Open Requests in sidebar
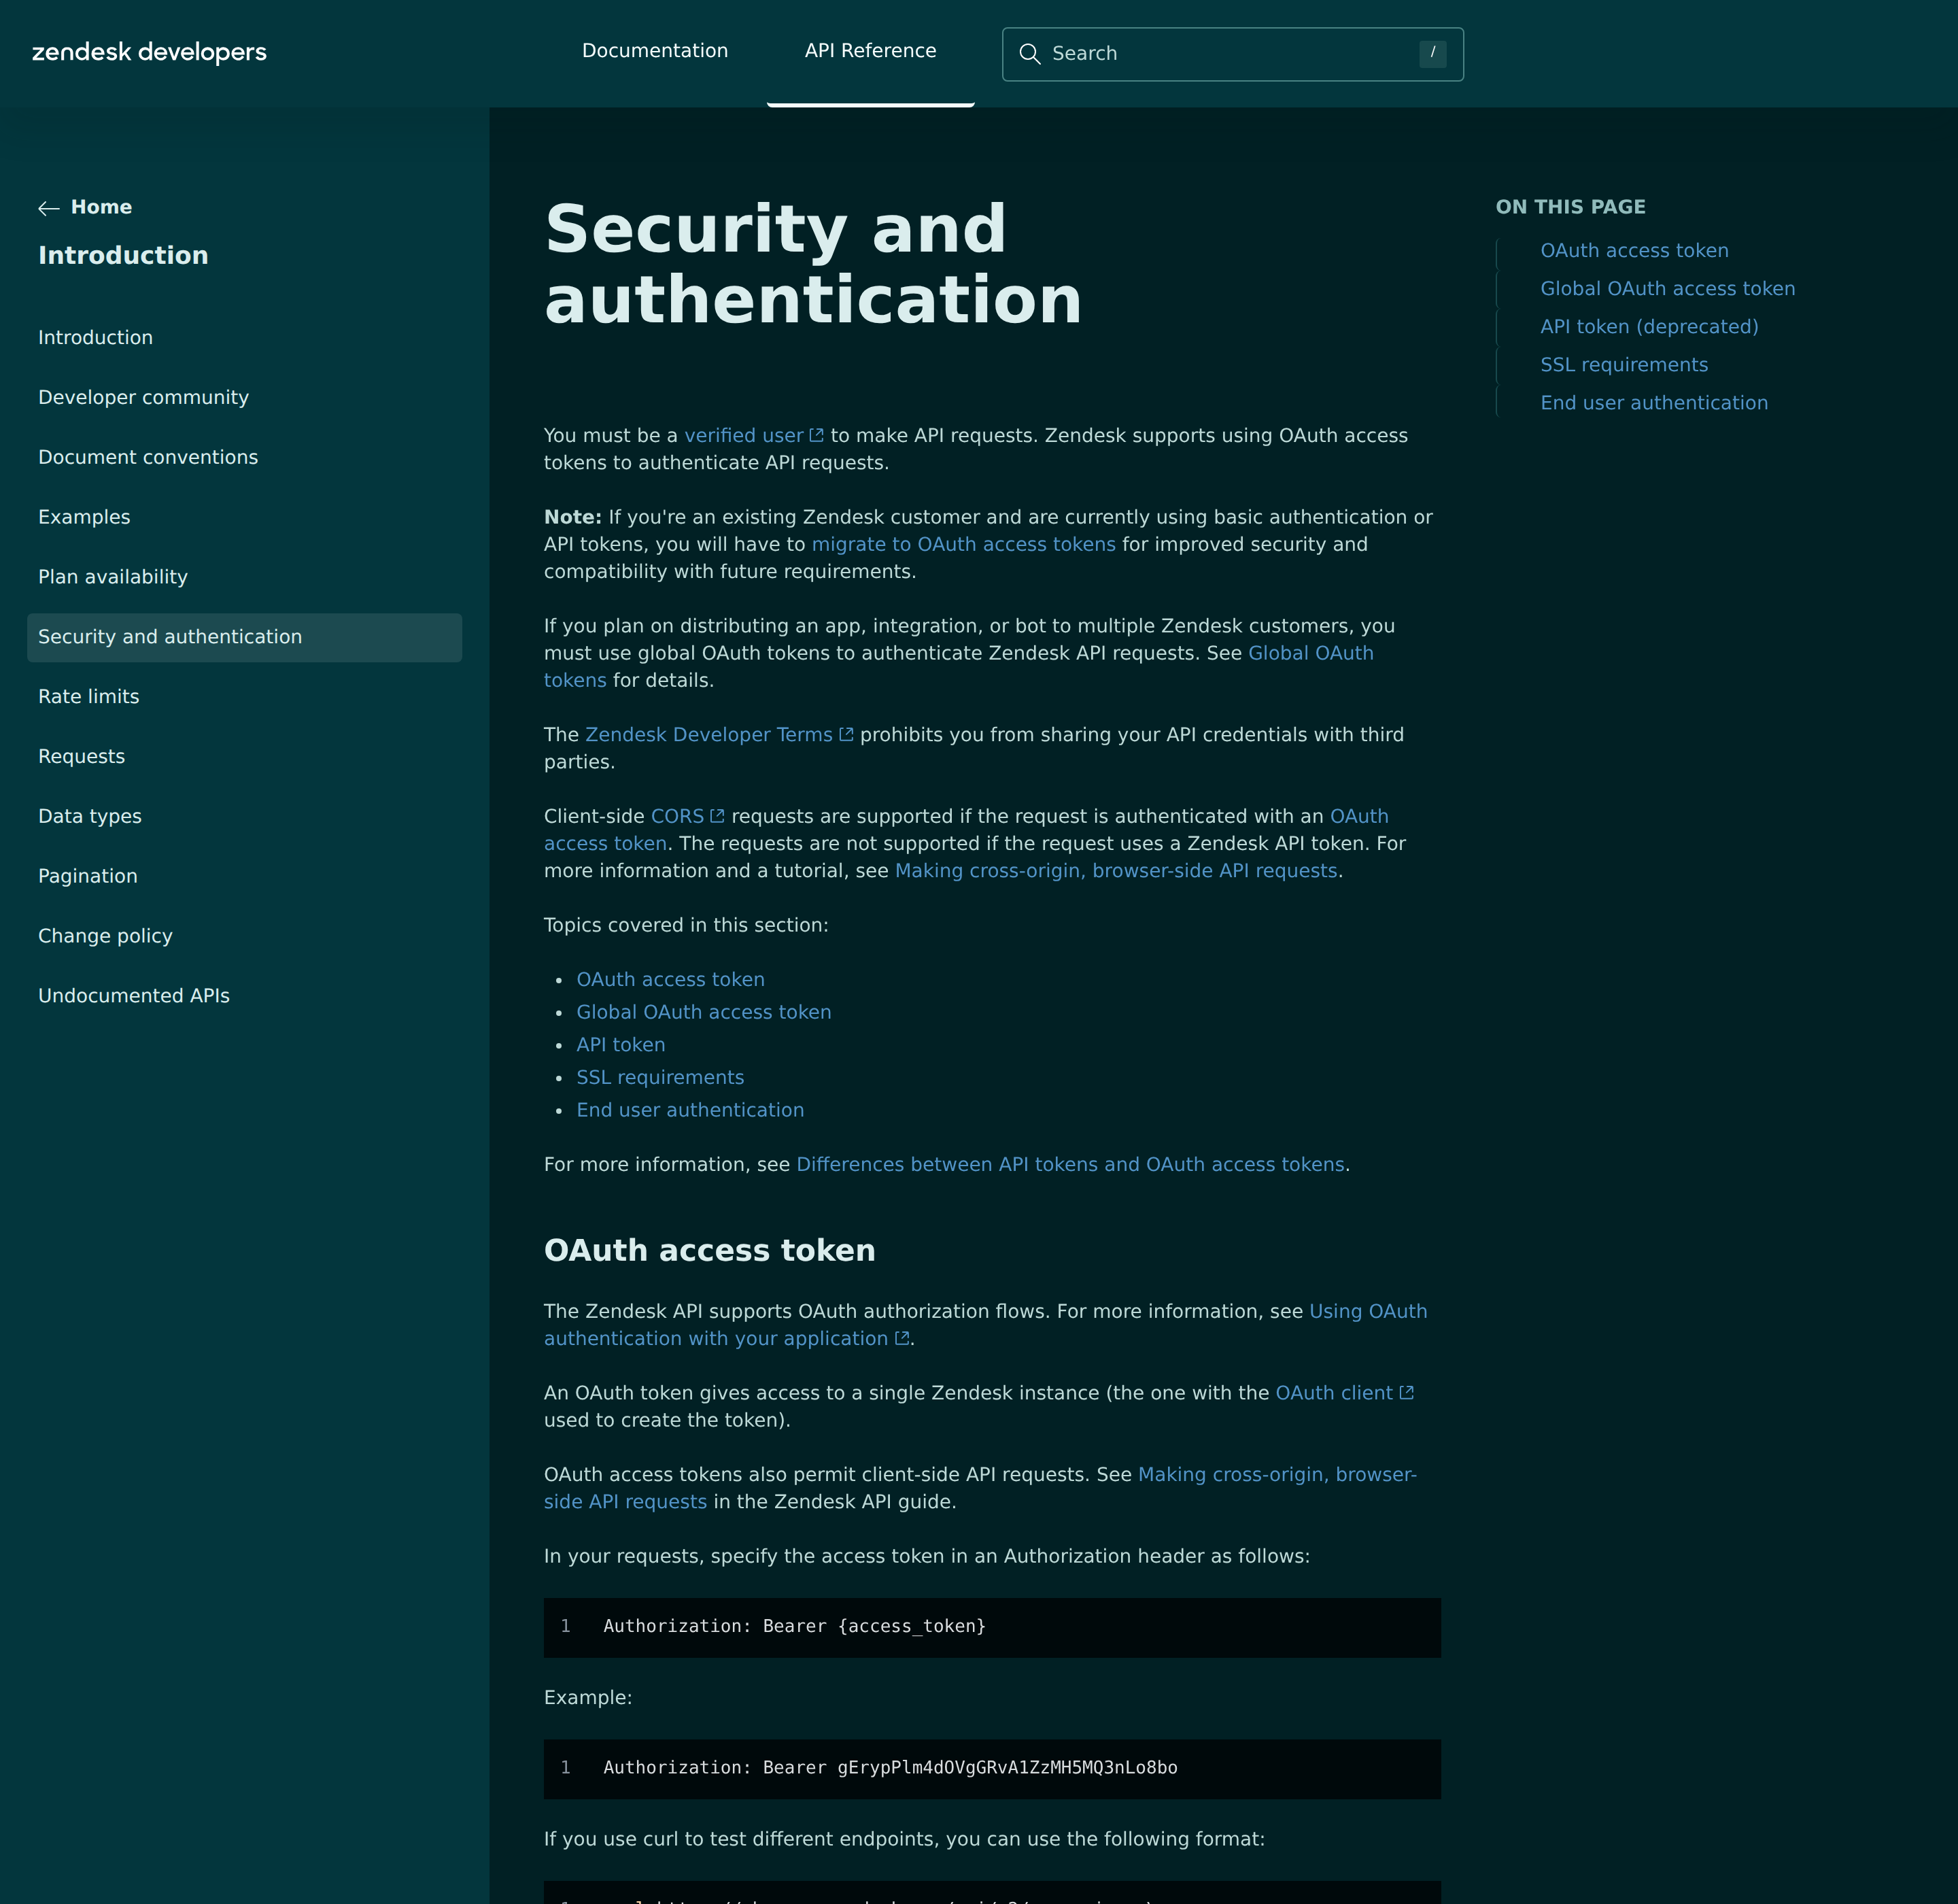The image size is (1958, 1904). pyautogui.click(x=82, y=756)
